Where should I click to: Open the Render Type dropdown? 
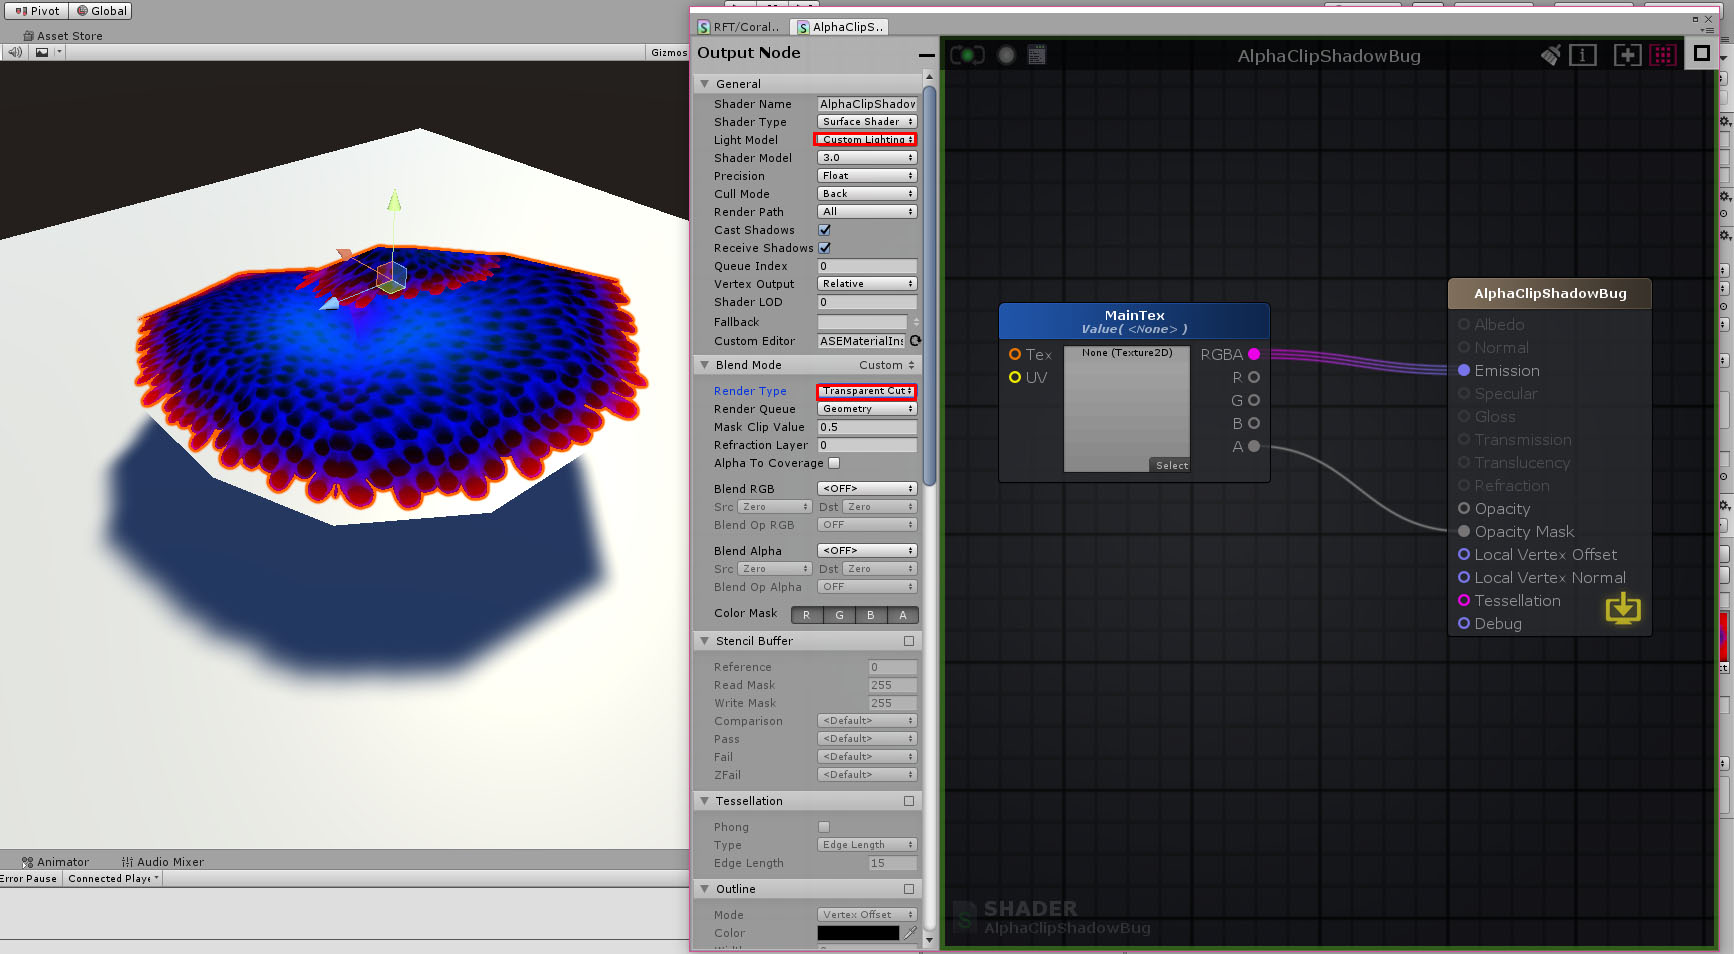(x=867, y=391)
